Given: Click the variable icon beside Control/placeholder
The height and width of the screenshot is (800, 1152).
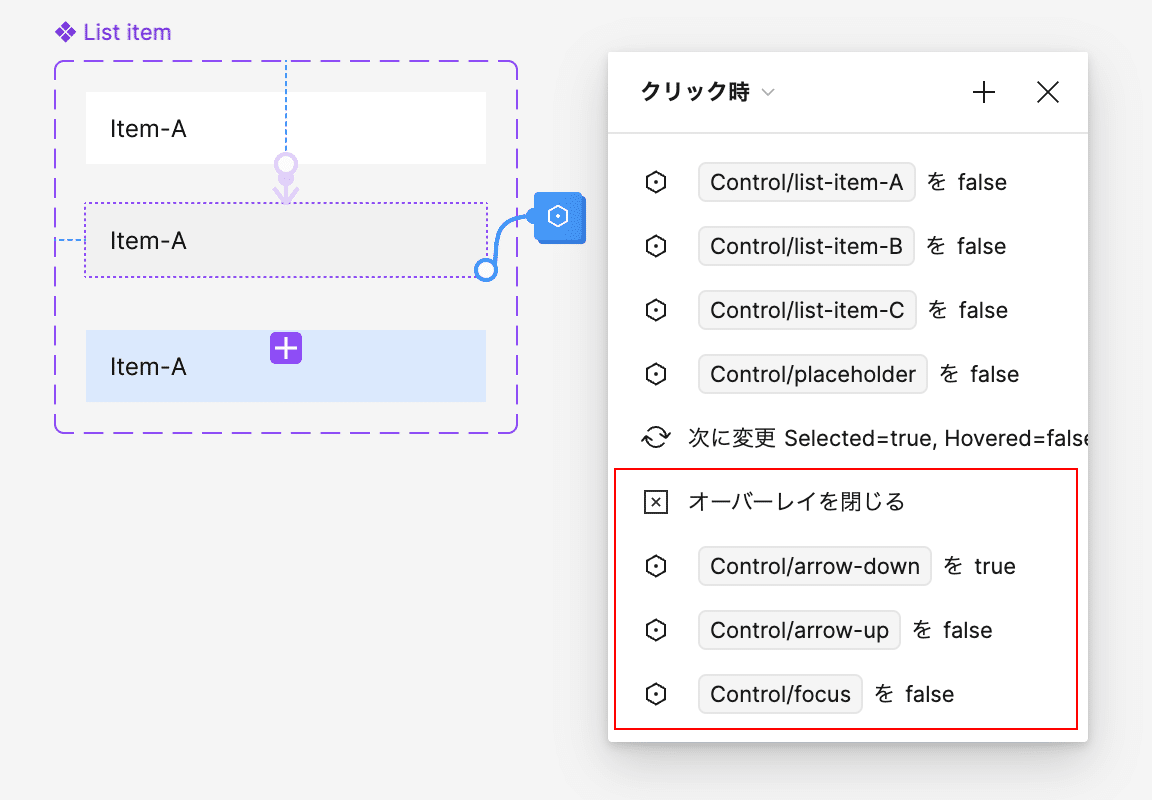Looking at the screenshot, I should tap(655, 374).
